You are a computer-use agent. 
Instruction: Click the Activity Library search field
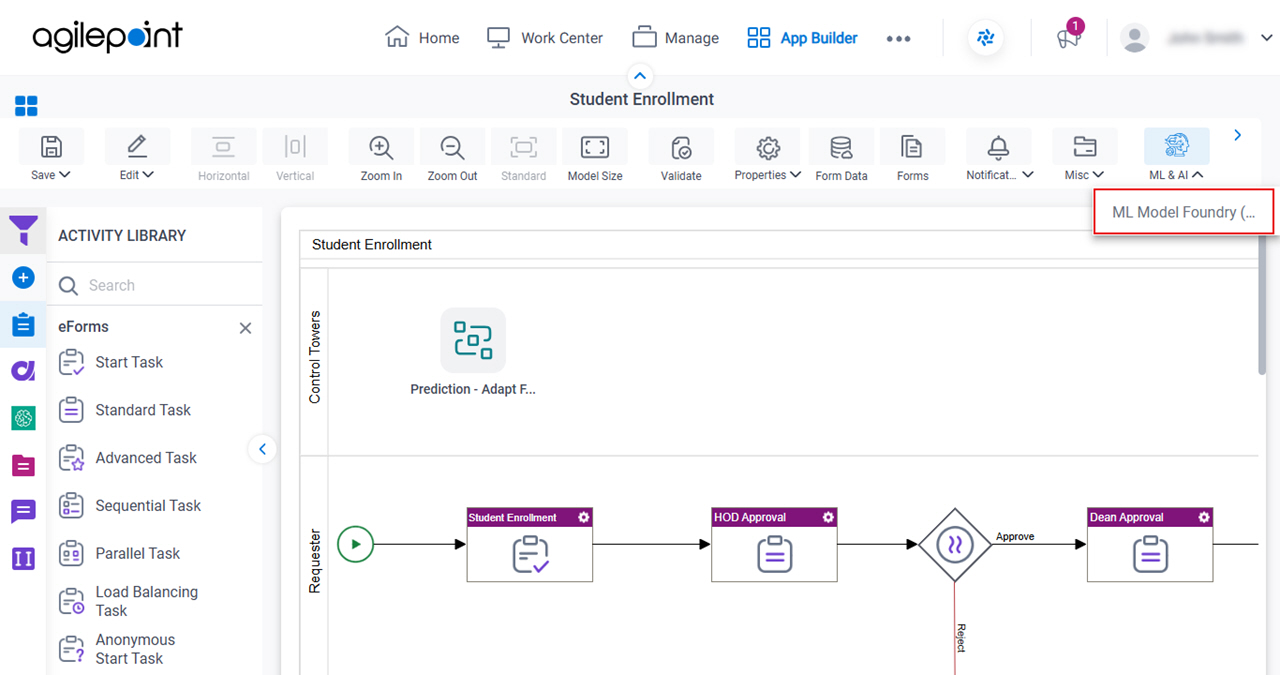[x=155, y=285]
